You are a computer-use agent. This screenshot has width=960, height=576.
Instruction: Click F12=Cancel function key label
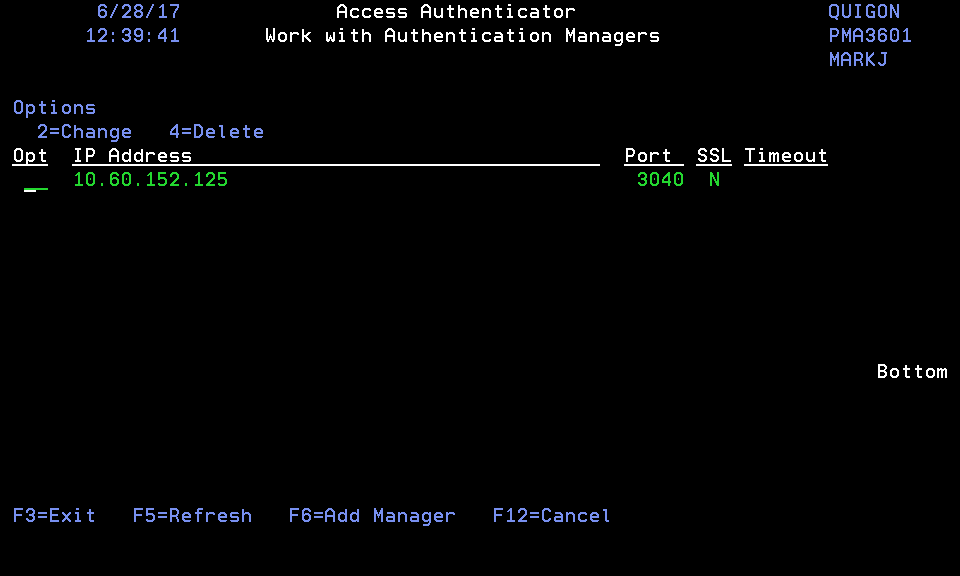pos(551,516)
